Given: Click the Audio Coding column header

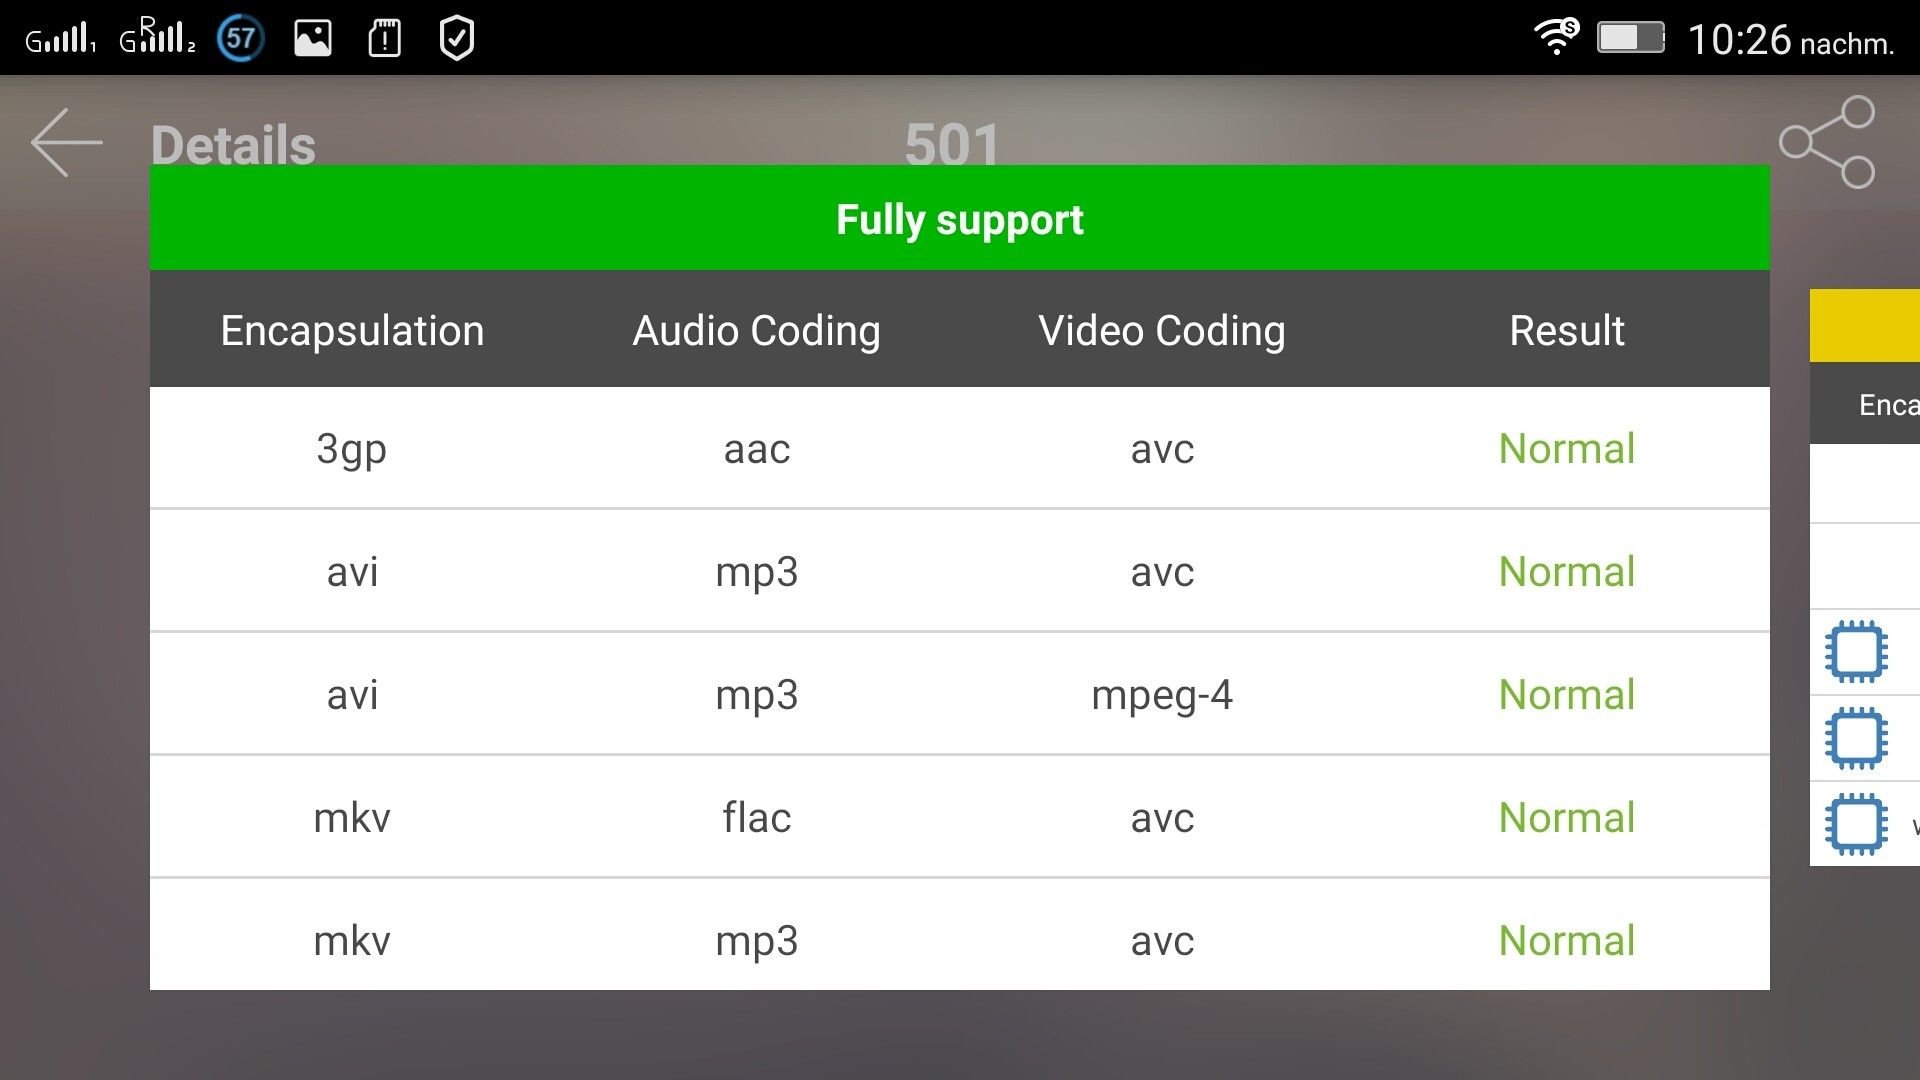Looking at the screenshot, I should (757, 330).
